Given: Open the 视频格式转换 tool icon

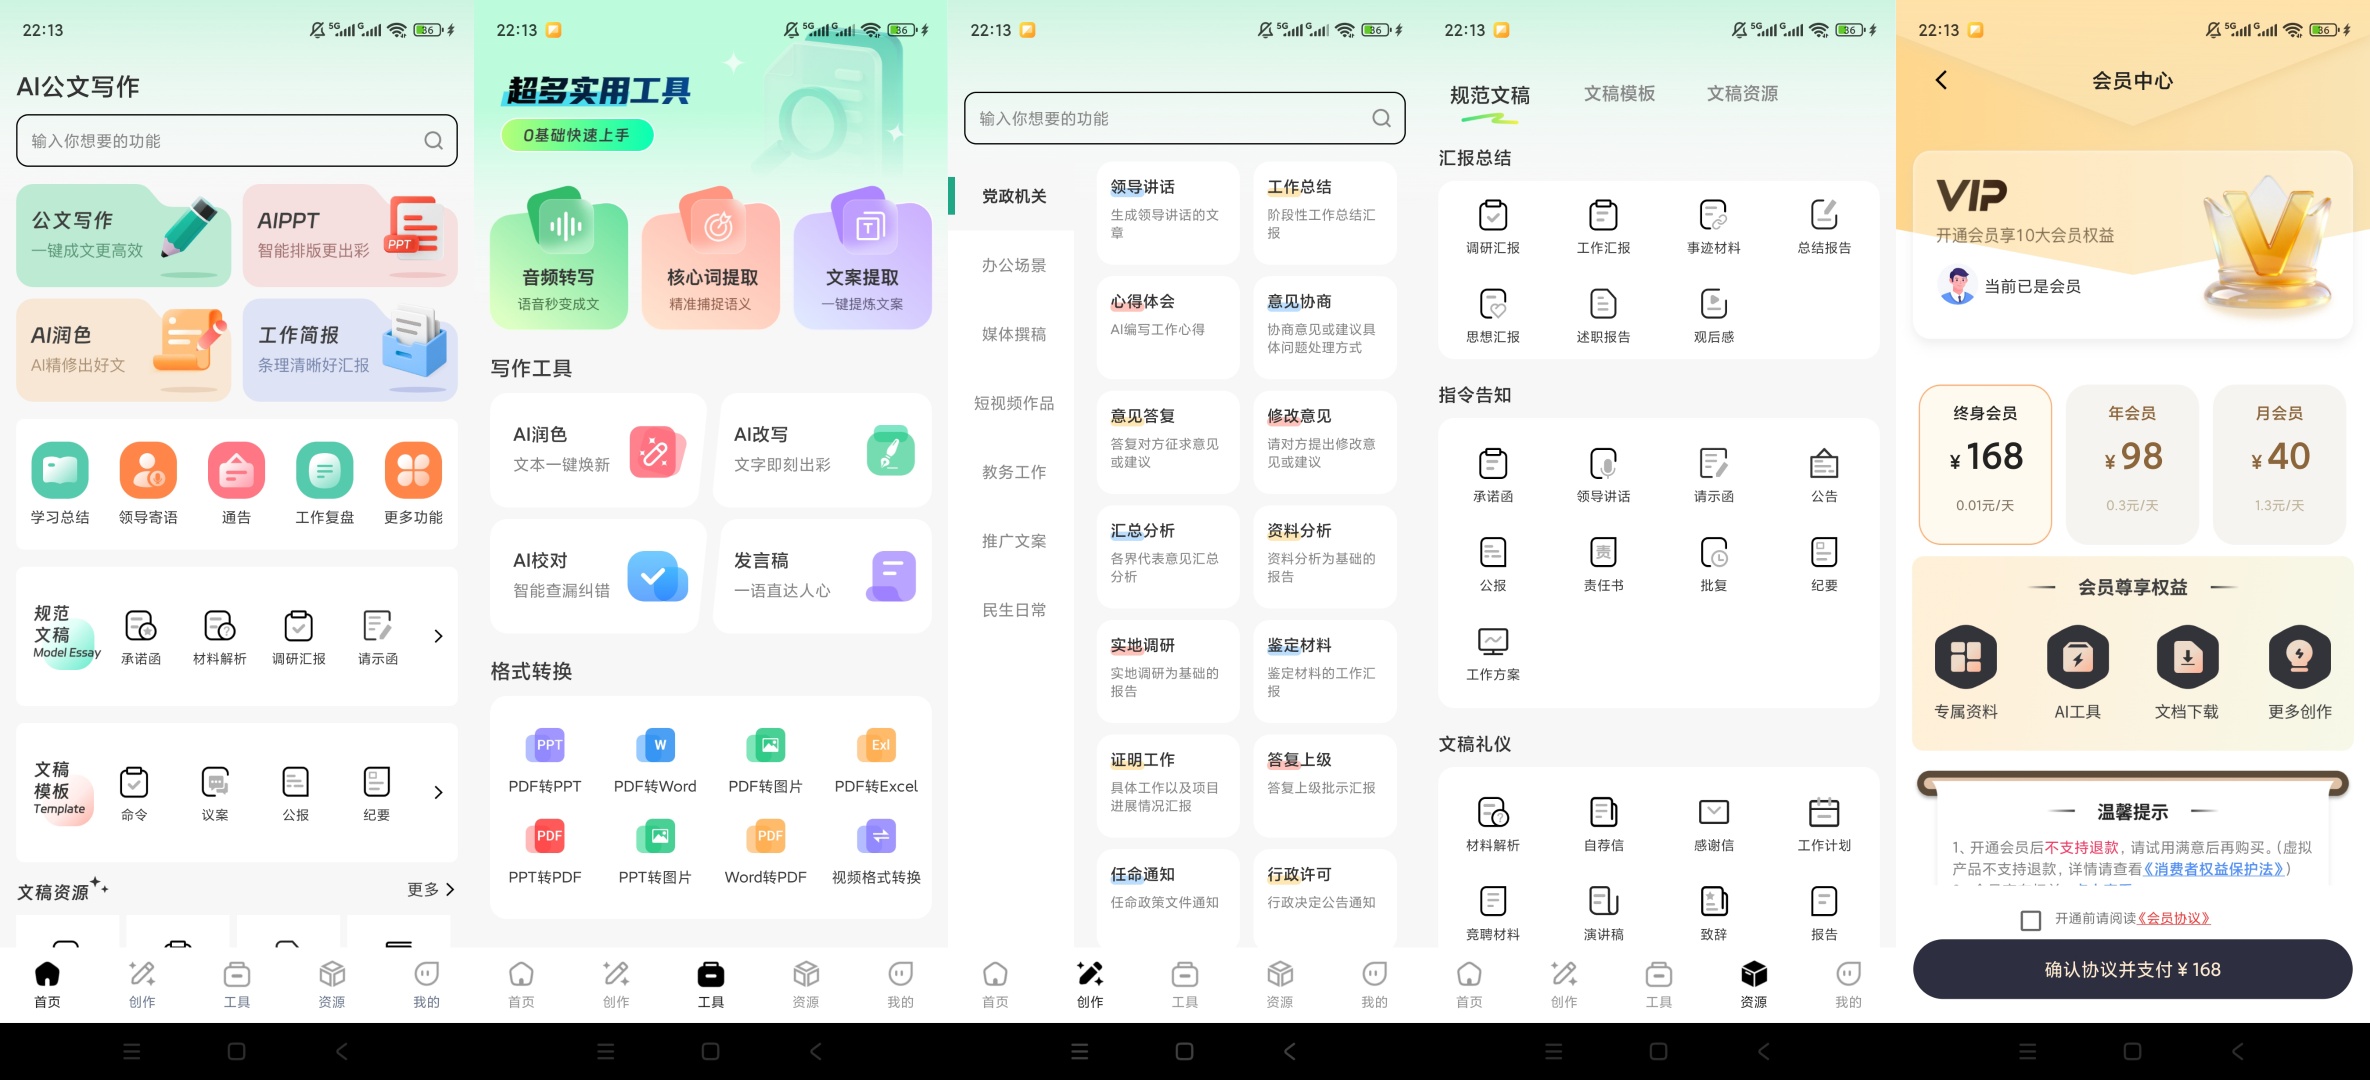Looking at the screenshot, I should [877, 837].
